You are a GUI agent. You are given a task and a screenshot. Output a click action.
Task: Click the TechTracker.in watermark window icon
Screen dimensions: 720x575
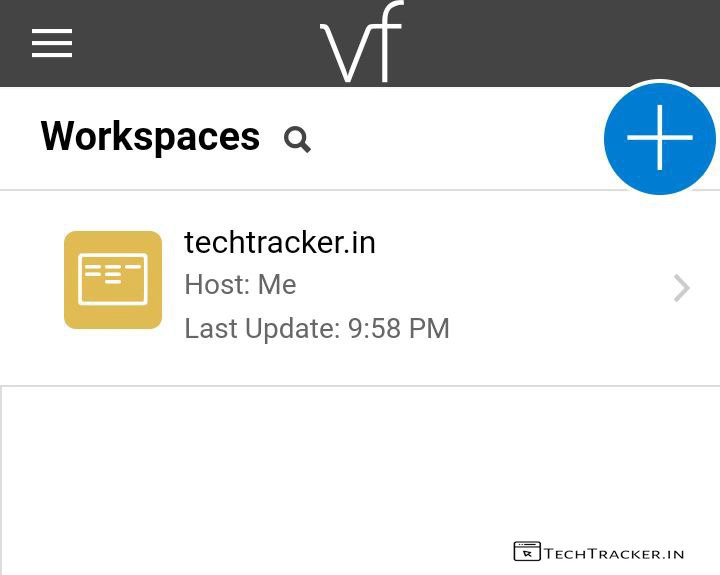[x=527, y=552]
